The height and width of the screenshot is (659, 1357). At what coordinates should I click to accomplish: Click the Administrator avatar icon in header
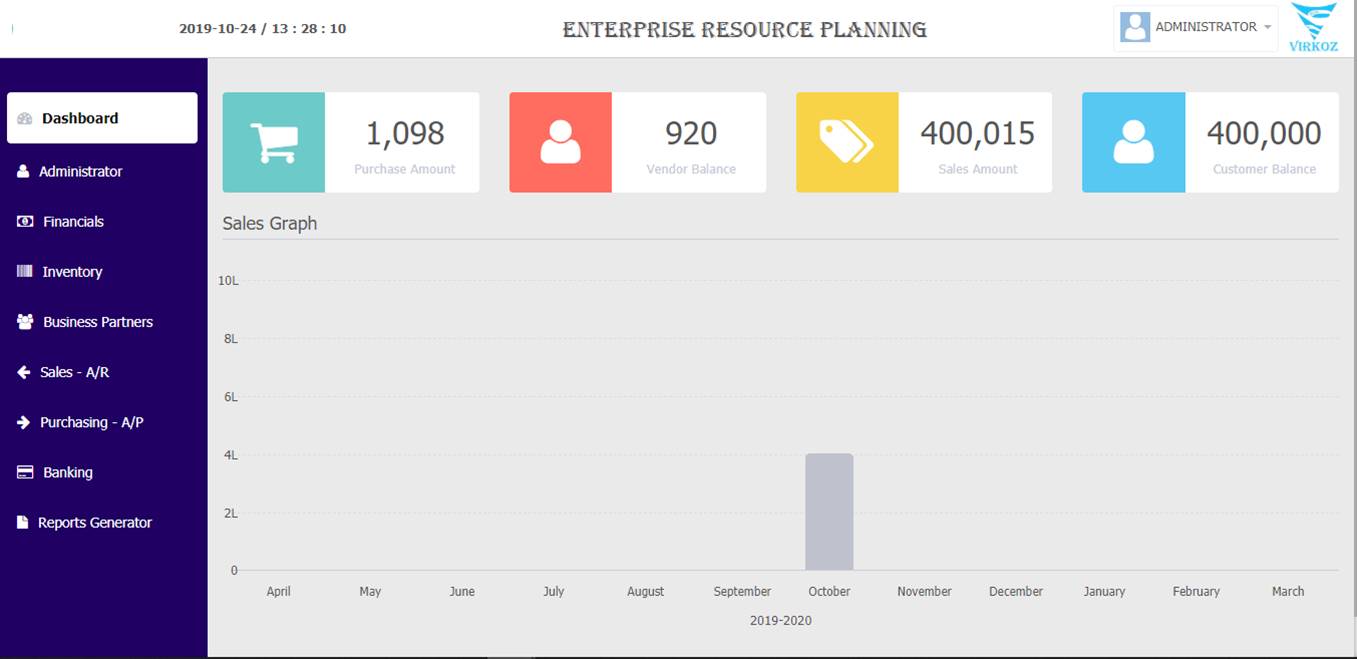click(1135, 27)
